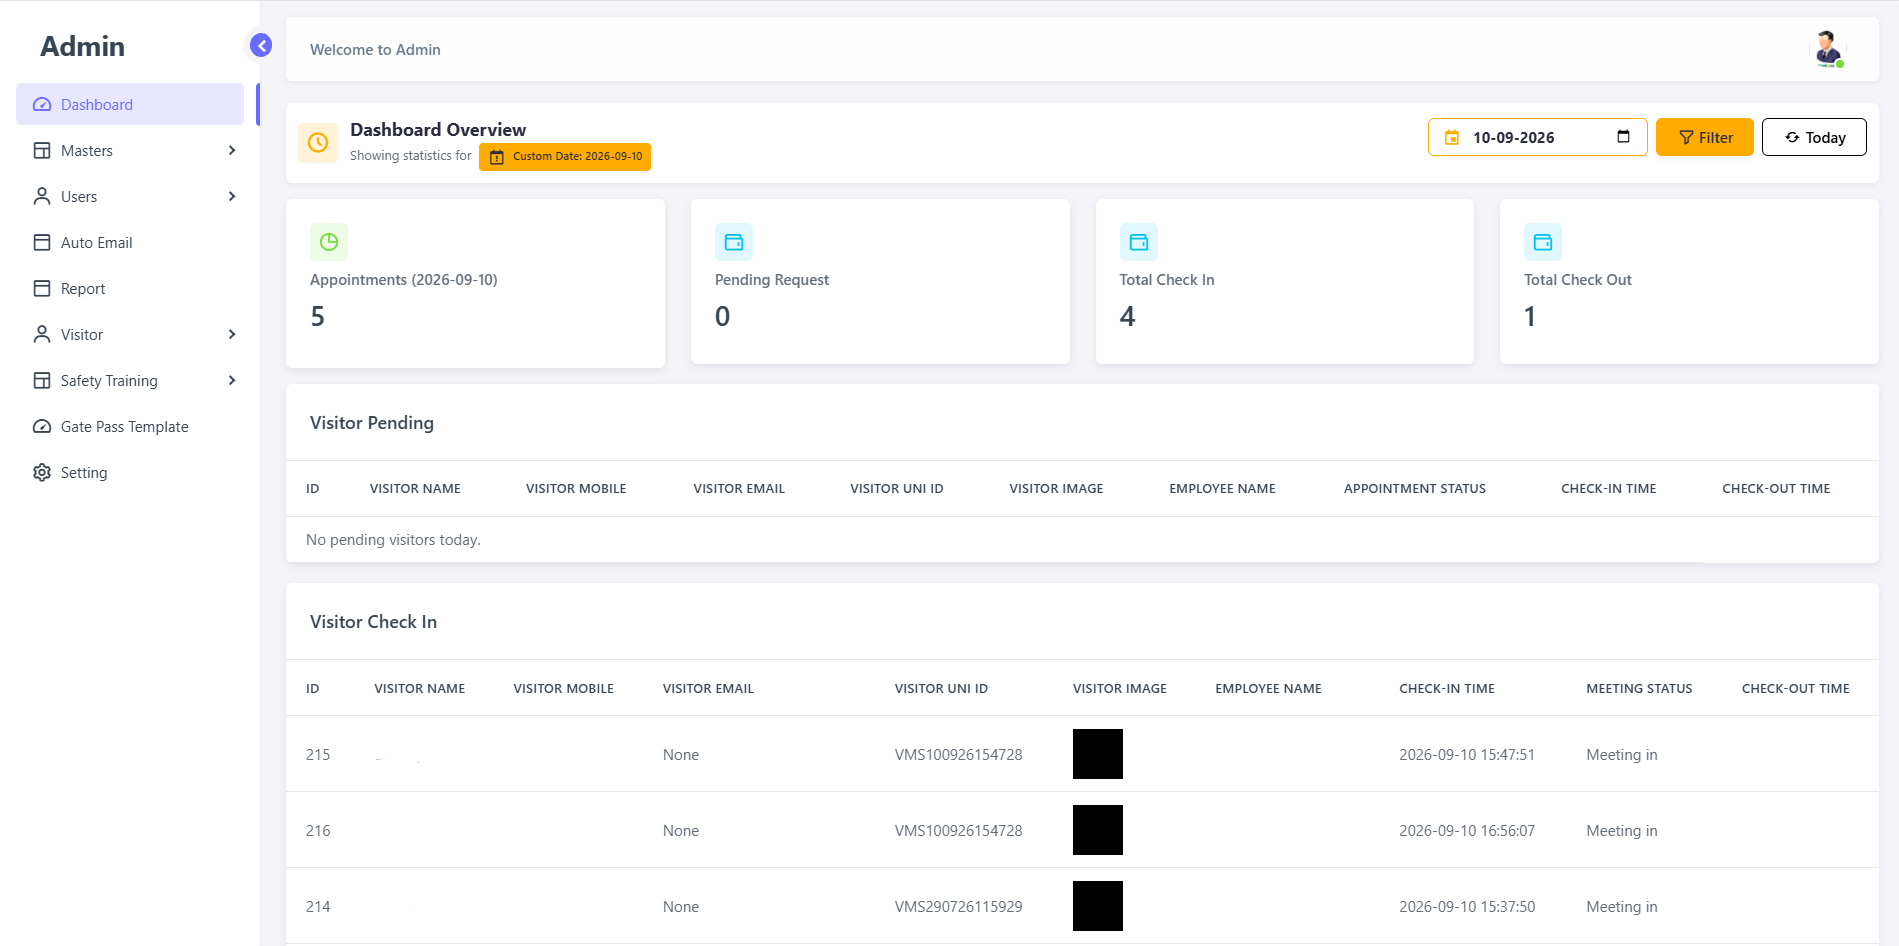The width and height of the screenshot is (1899, 946).
Task: Click the Pending Request card icon
Action: 734,242
